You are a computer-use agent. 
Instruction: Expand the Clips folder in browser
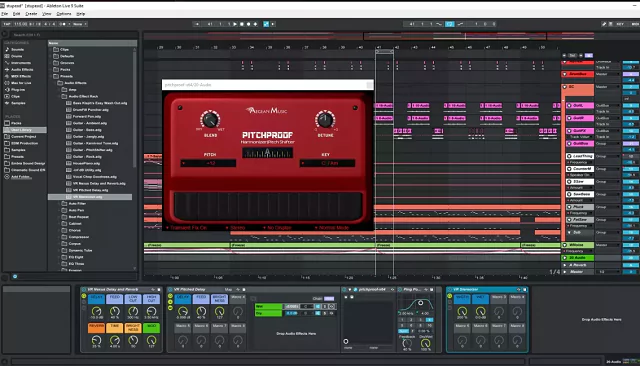[51, 49]
